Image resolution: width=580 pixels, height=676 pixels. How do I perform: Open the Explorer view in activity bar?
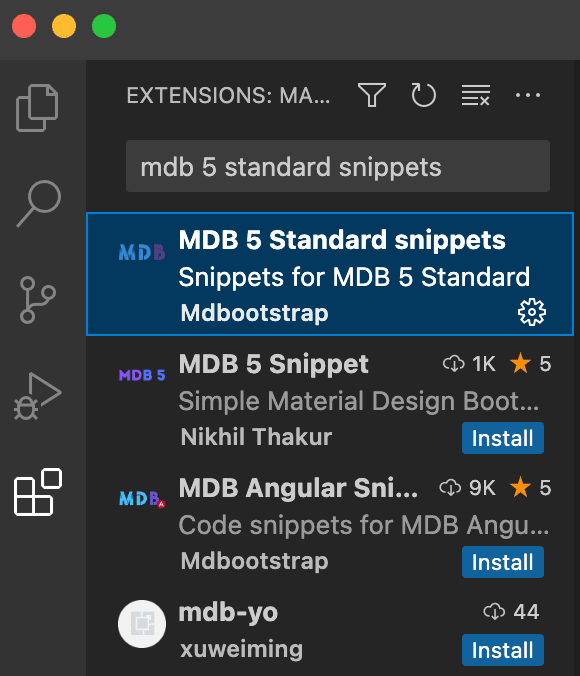click(x=38, y=108)
